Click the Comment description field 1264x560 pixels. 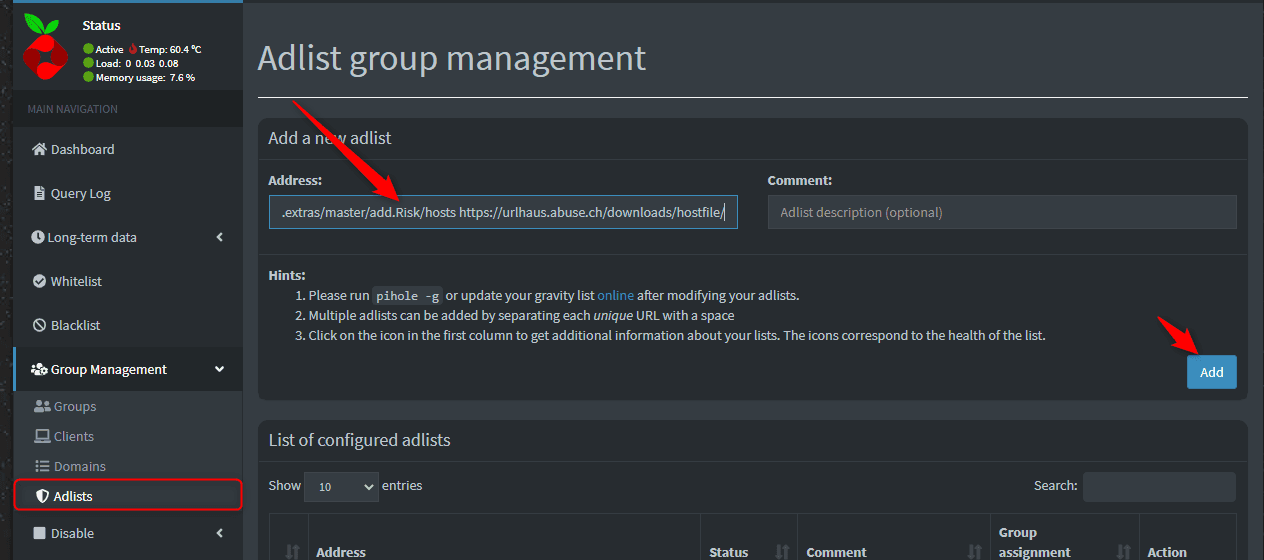[1002, 212]
